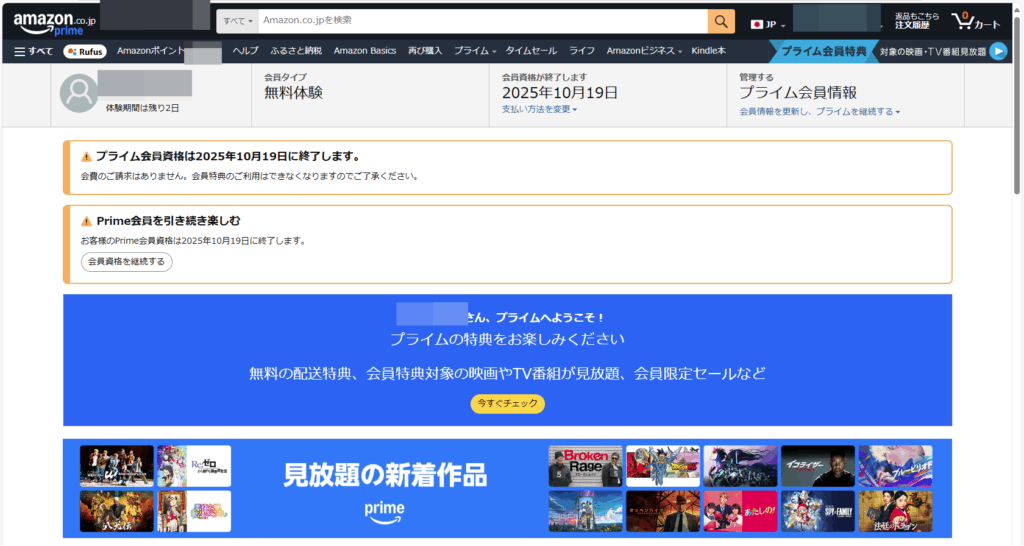1024x546 pixels.
Task: Select the Japan flag language selector
Action: pyautogui.click(x=767, y=23)
